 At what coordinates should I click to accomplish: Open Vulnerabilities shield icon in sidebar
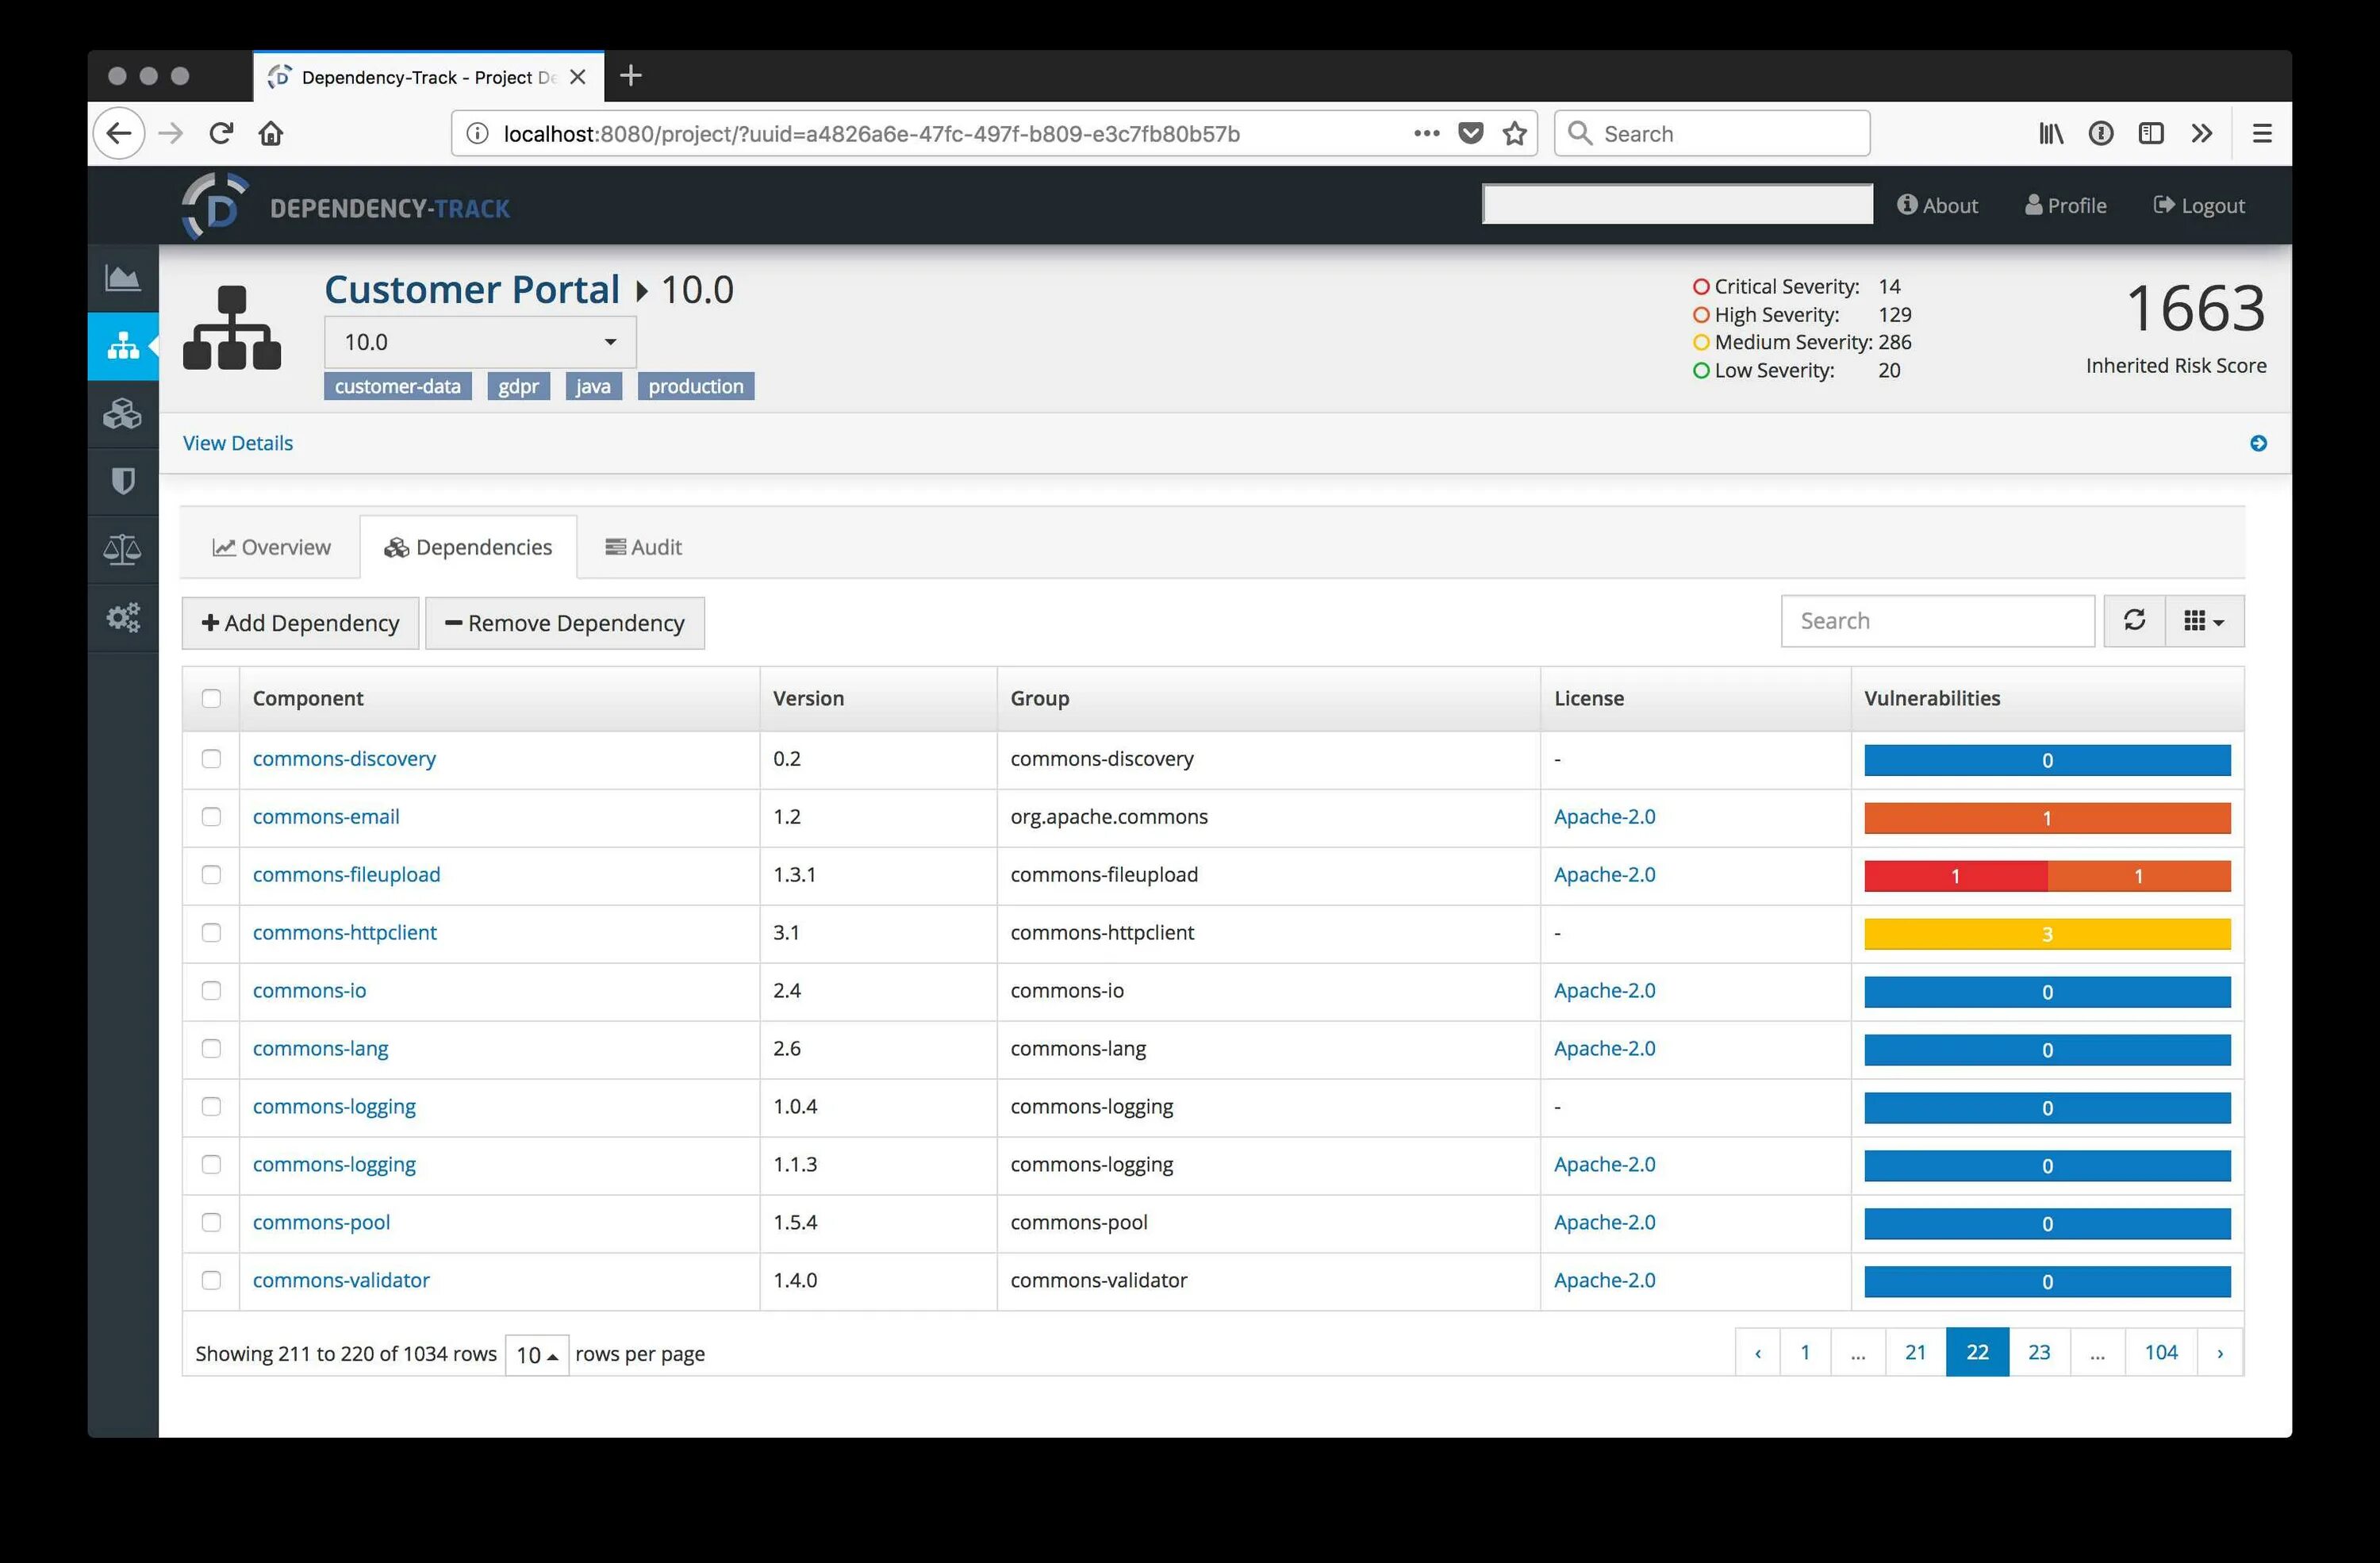pyautogui.click(x=122, y=482)
